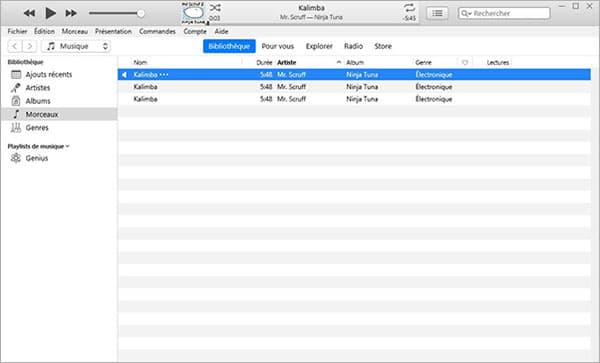
Task: Go forward with the right arrow button
Action: [x=29, y=46]
